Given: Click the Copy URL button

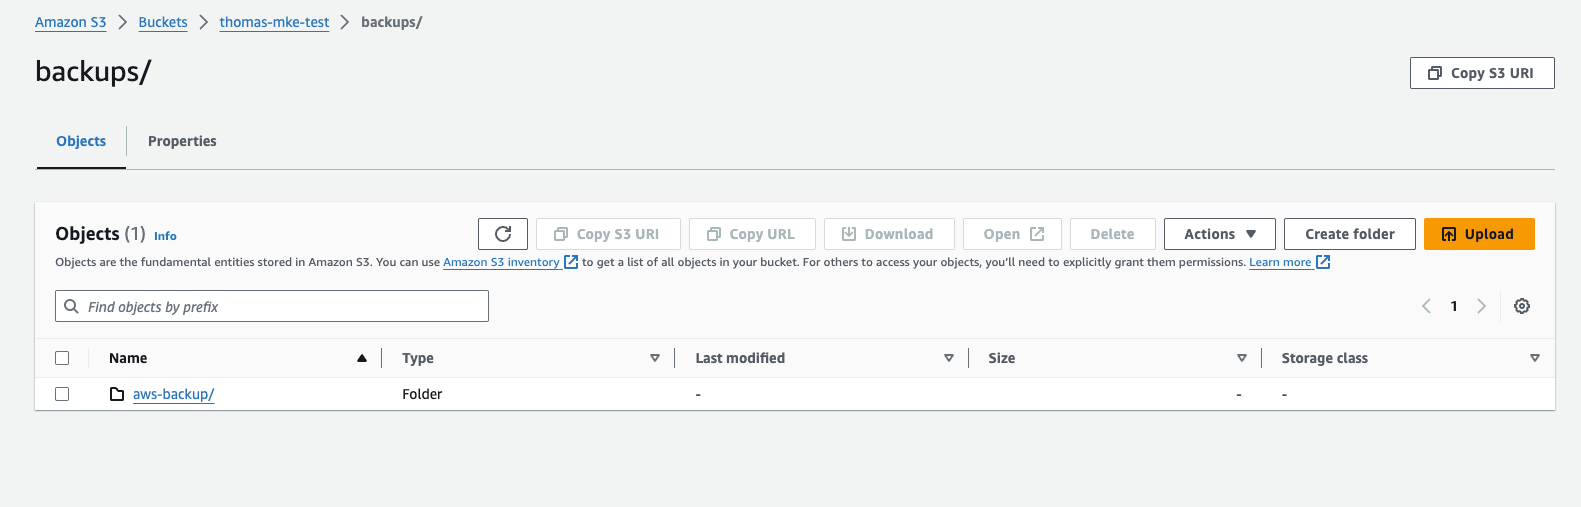Looking at the screenshot, I should point(752,234).
